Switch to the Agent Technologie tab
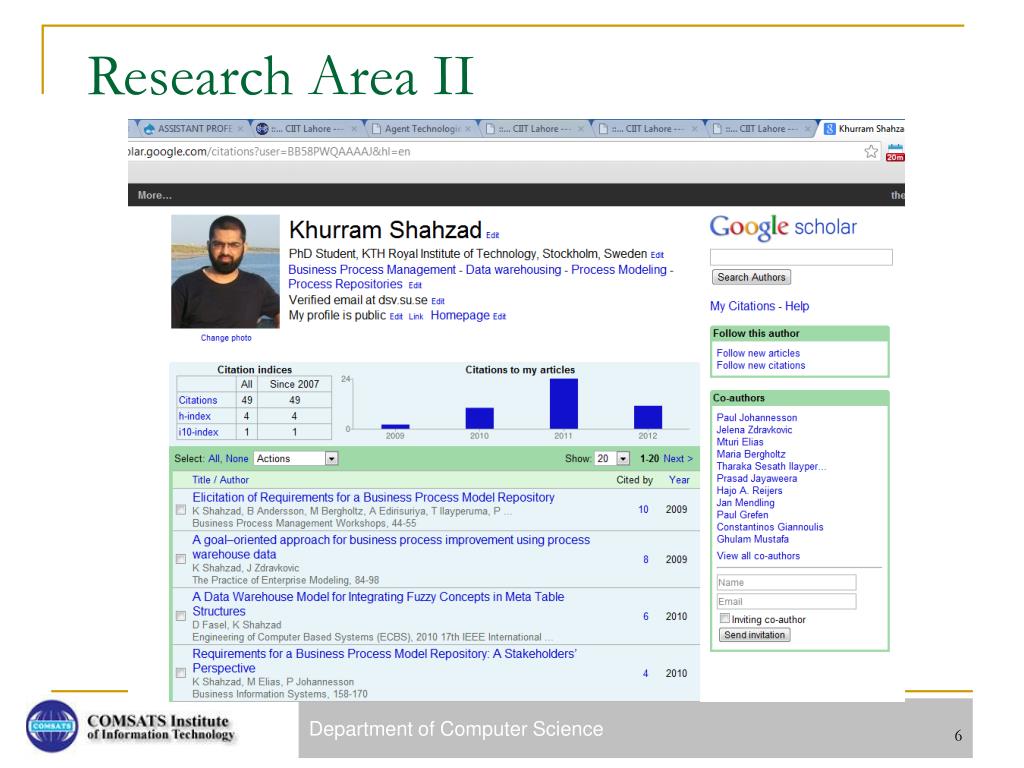Screen dimensions: 1024x768 point(422,129)
